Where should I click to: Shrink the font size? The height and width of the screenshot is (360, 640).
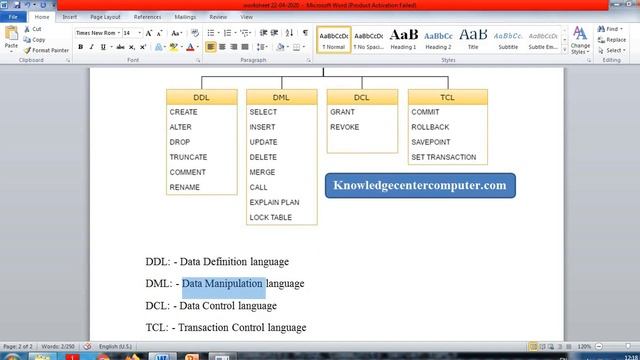pyautogui.click(x=160, y=33)
